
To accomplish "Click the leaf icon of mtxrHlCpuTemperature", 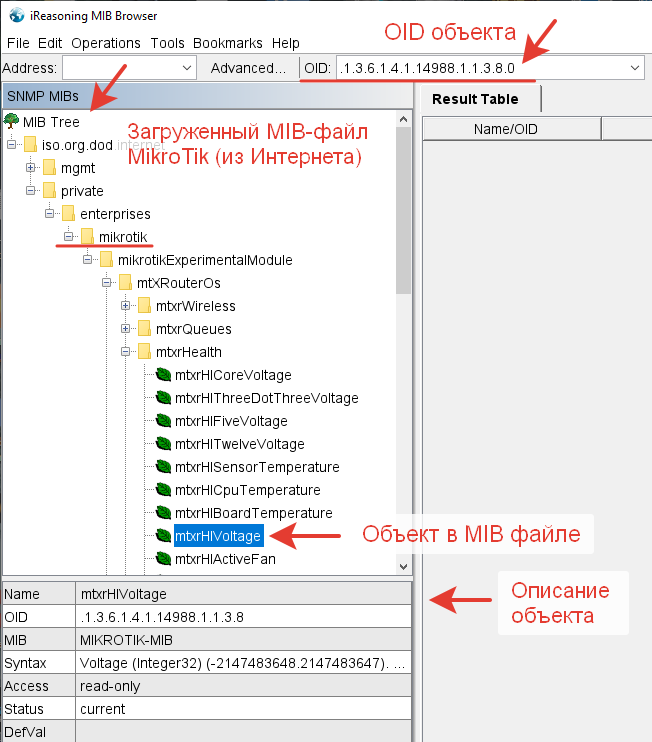I will 163,490.
